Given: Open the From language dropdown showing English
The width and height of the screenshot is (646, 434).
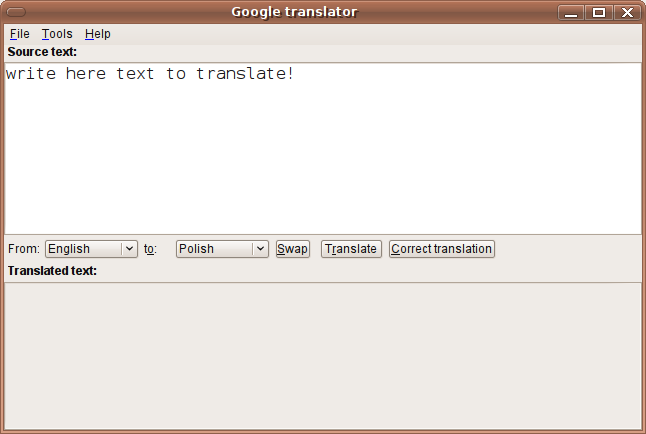Looking at the screenshot, I should point(82,249).
